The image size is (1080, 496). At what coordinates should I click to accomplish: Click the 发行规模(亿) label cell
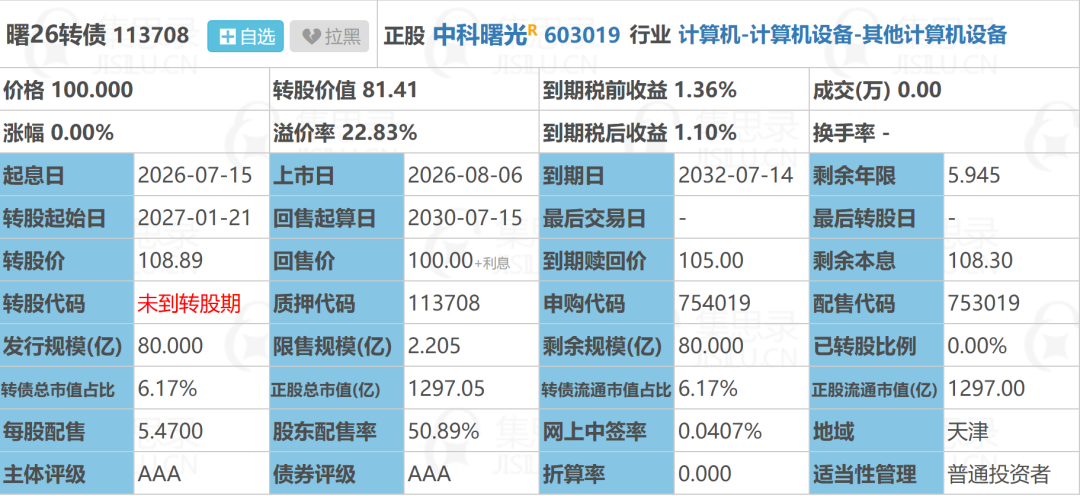(67, 346)
